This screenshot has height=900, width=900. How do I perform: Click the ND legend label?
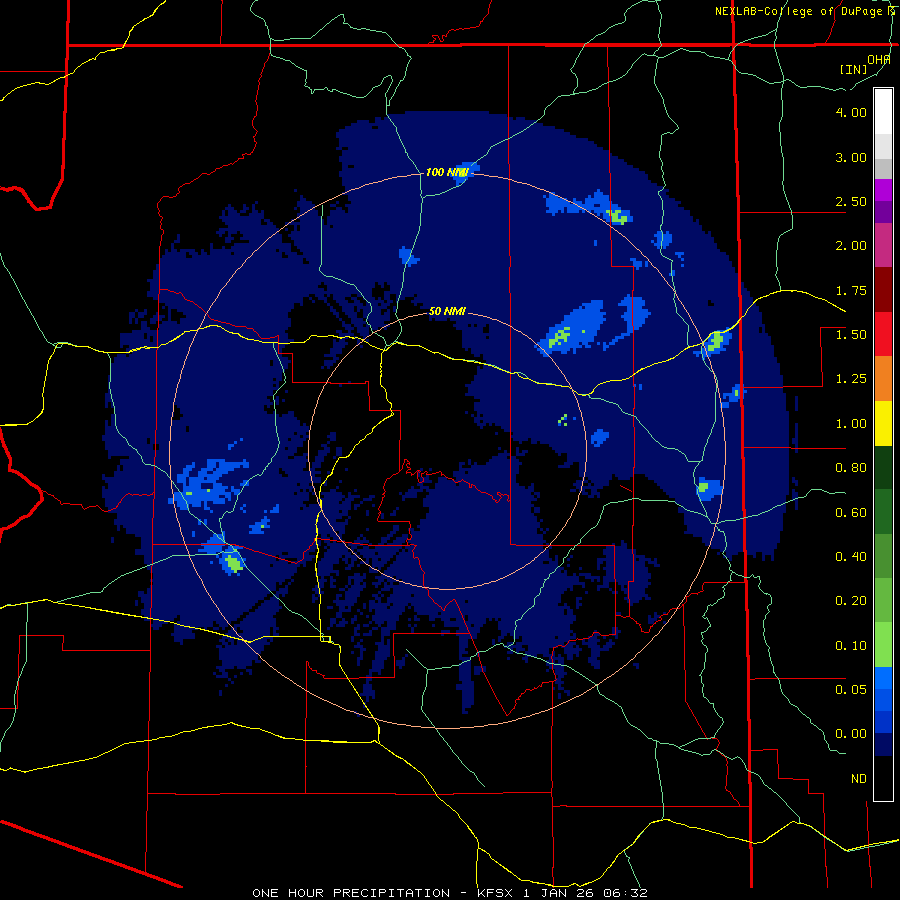click(x=859, y=779)
